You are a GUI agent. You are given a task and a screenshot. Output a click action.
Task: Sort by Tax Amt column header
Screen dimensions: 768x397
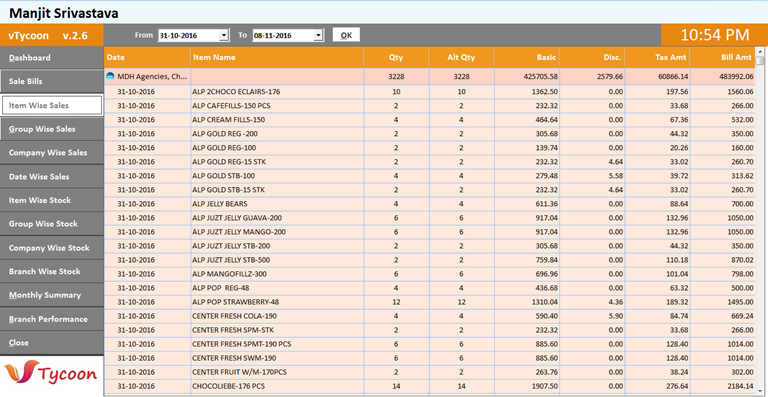click(658, 57)
